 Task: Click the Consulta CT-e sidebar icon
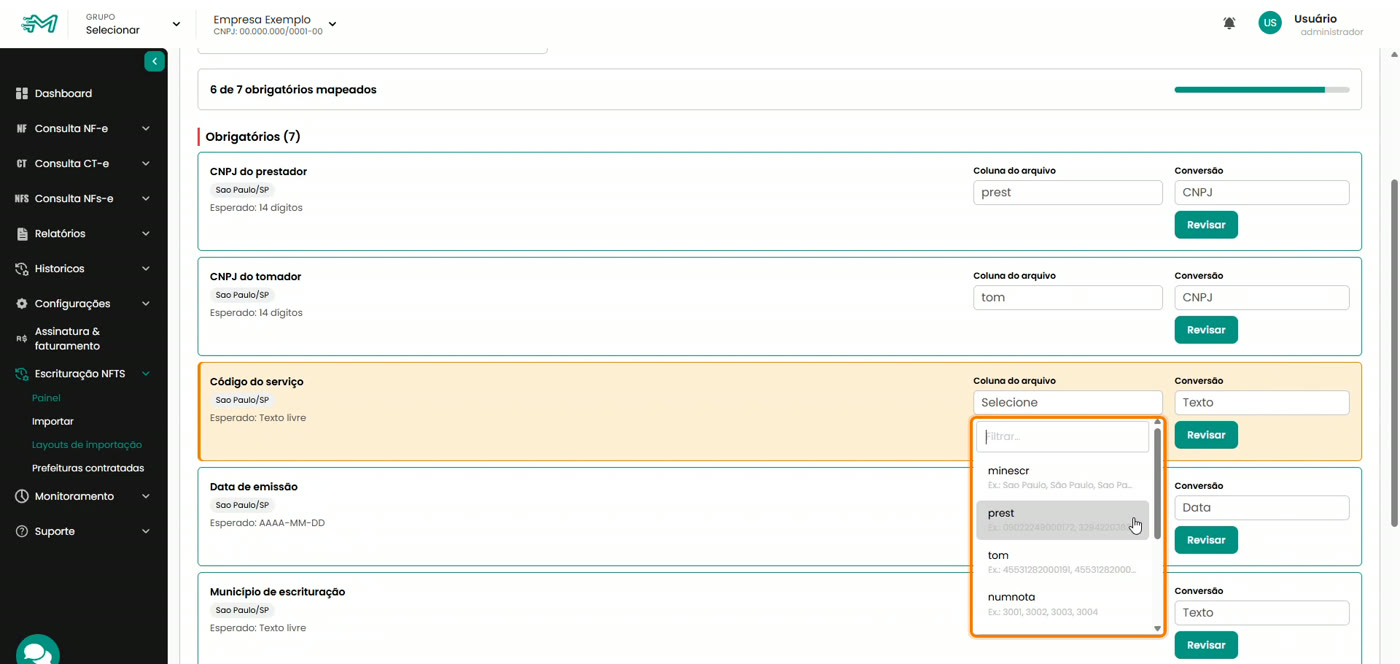point(22,164)
